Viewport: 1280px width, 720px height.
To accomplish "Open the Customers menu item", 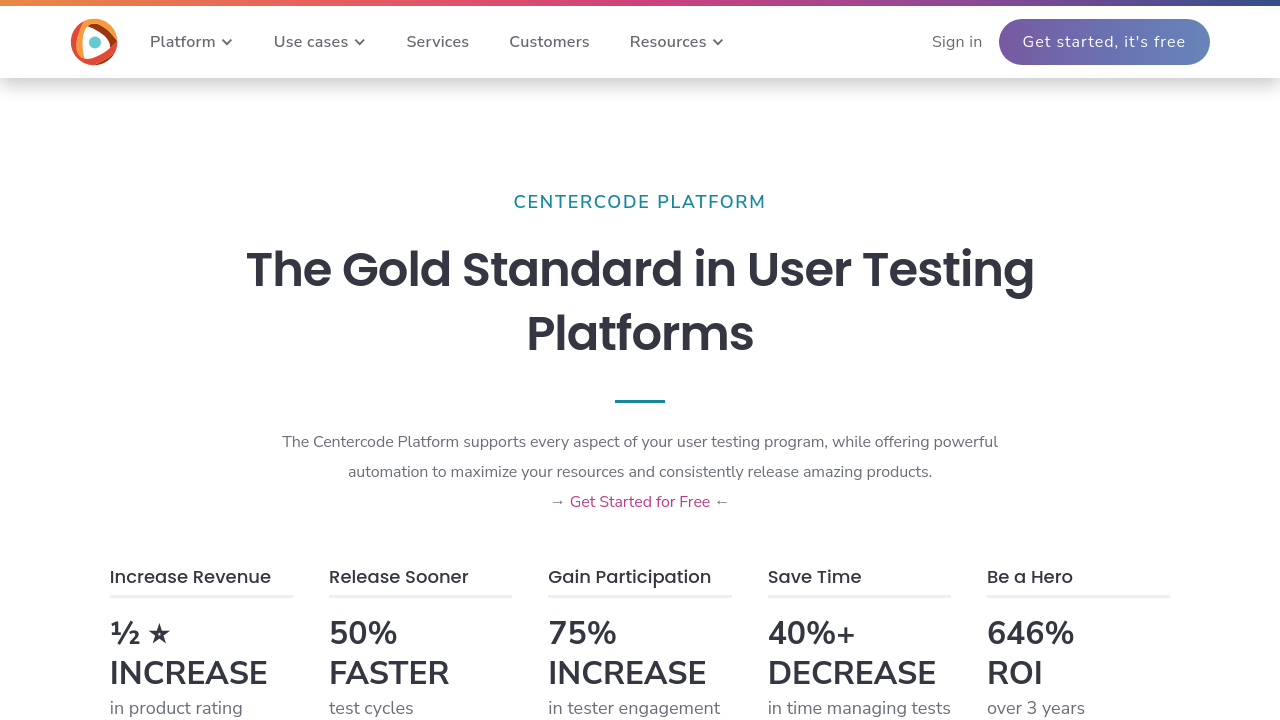I will pos(549,42).
